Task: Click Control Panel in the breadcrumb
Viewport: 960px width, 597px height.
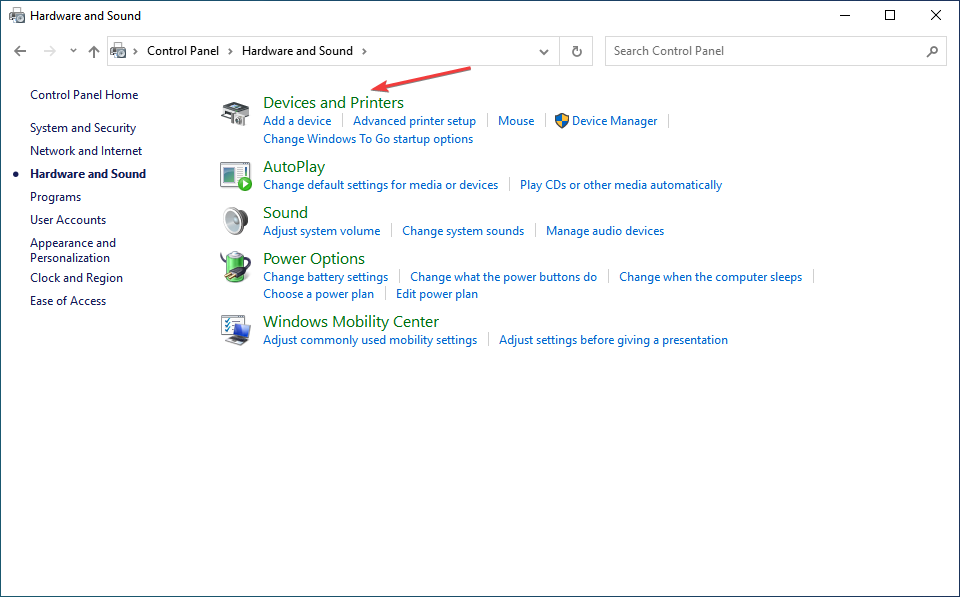Action: pyautogui.click(x=182, y=51)
